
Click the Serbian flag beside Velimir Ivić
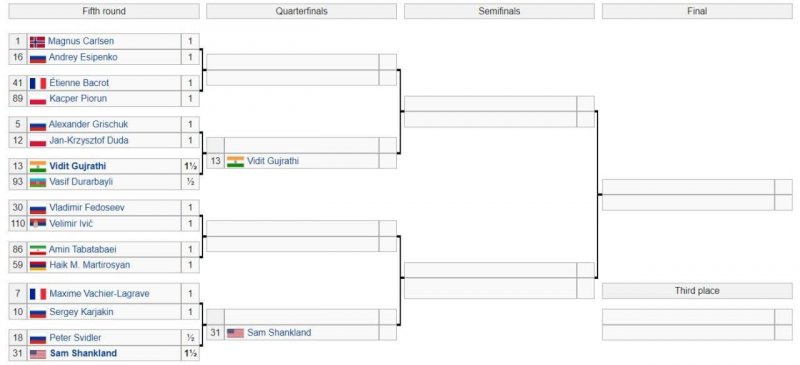38,223
